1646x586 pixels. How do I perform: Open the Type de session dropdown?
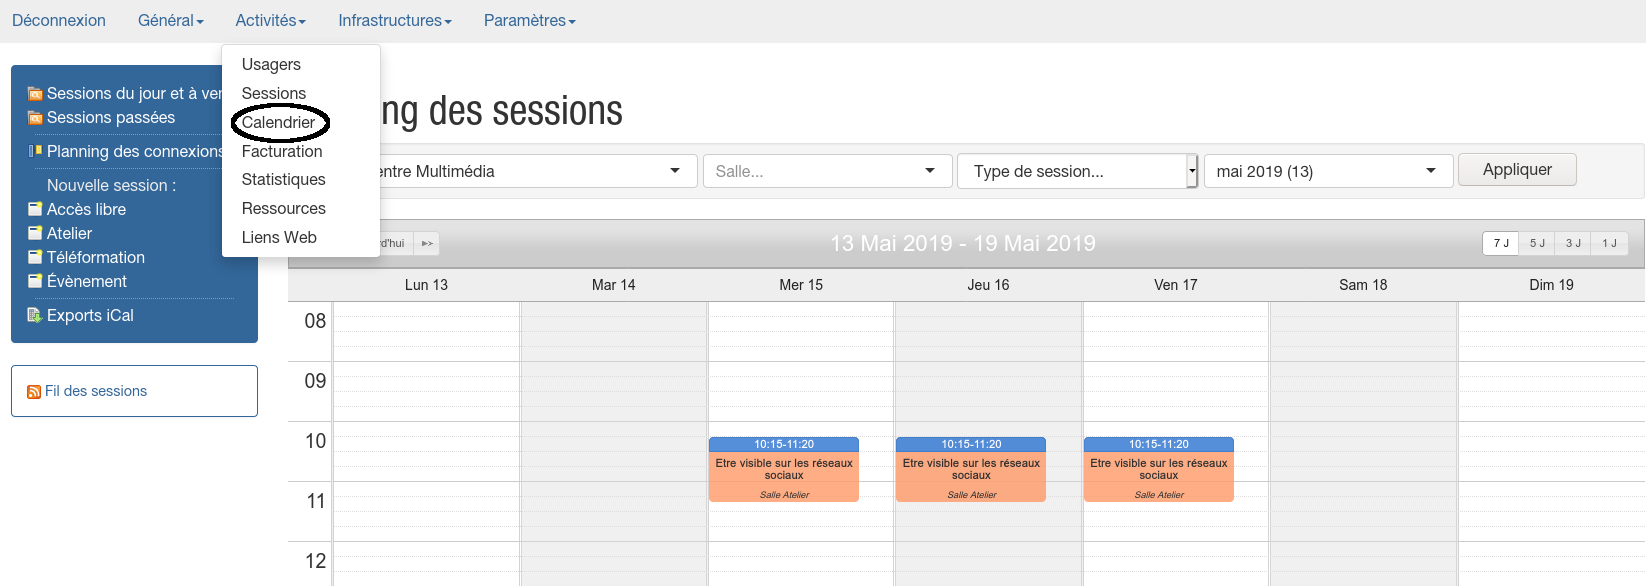(1077, 171)
